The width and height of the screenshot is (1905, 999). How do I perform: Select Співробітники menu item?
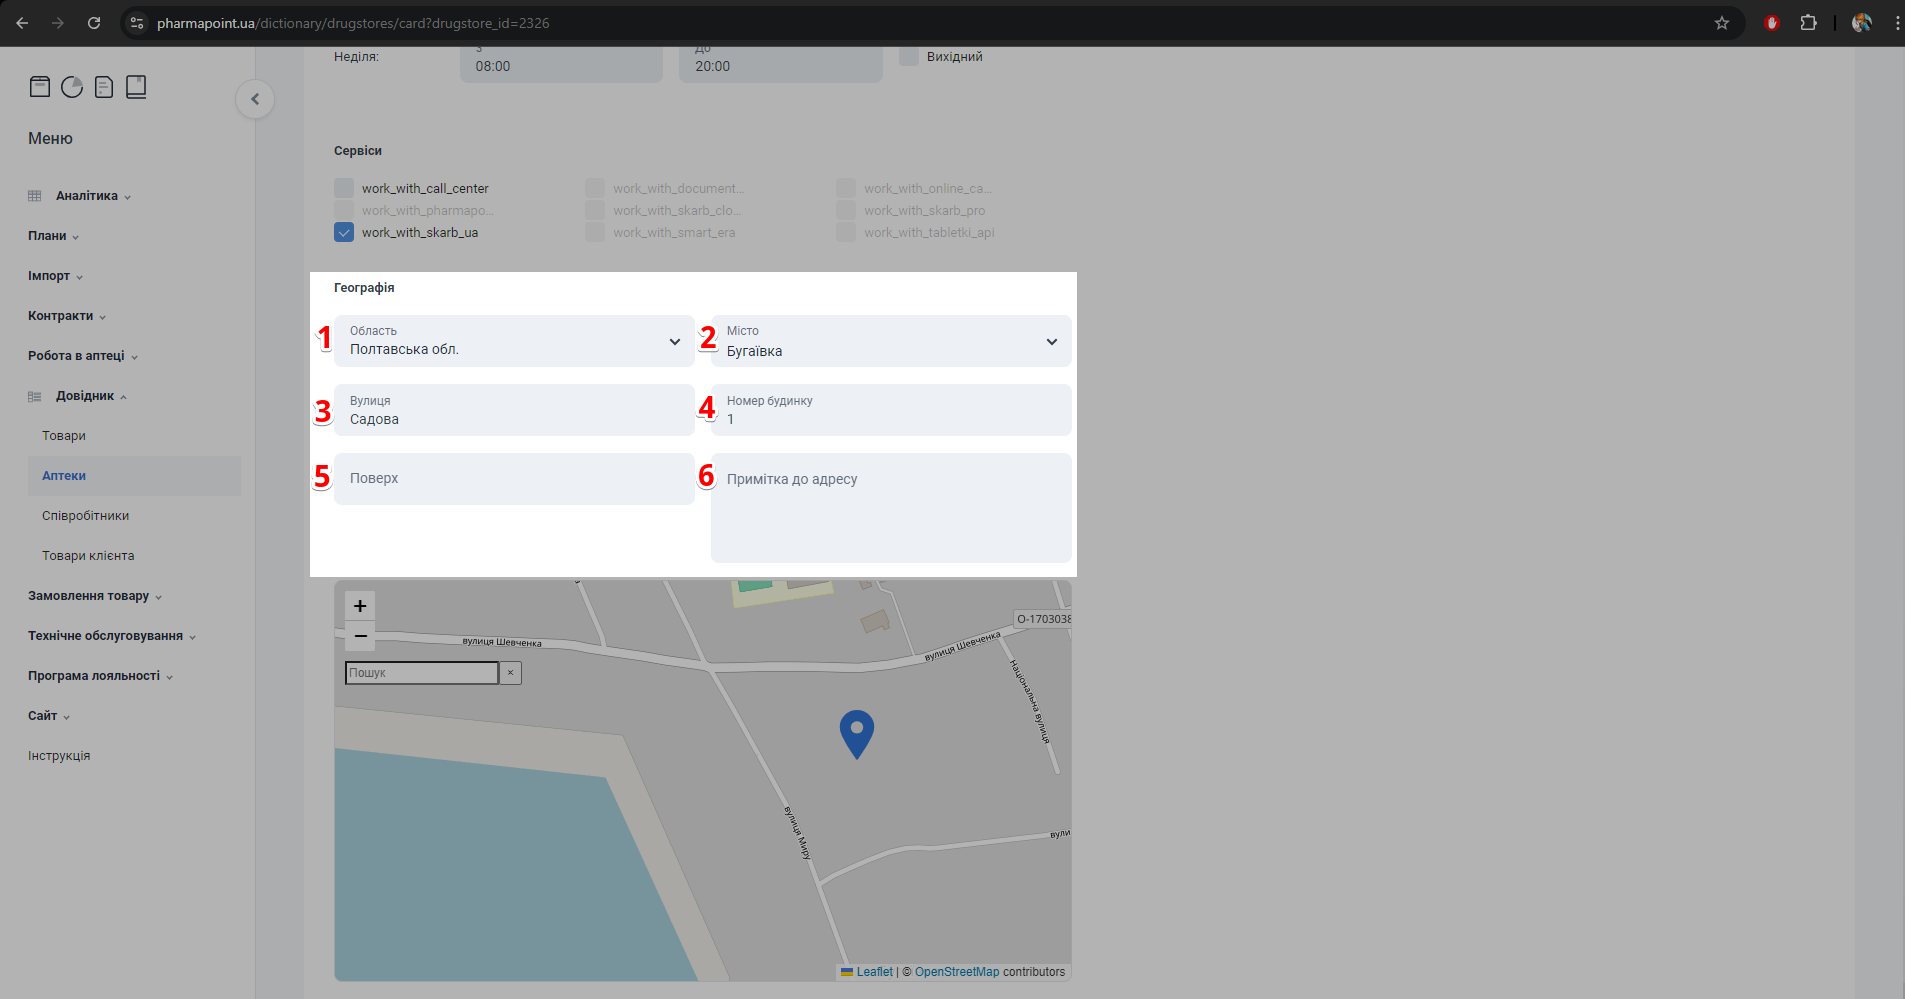[86, 516]
